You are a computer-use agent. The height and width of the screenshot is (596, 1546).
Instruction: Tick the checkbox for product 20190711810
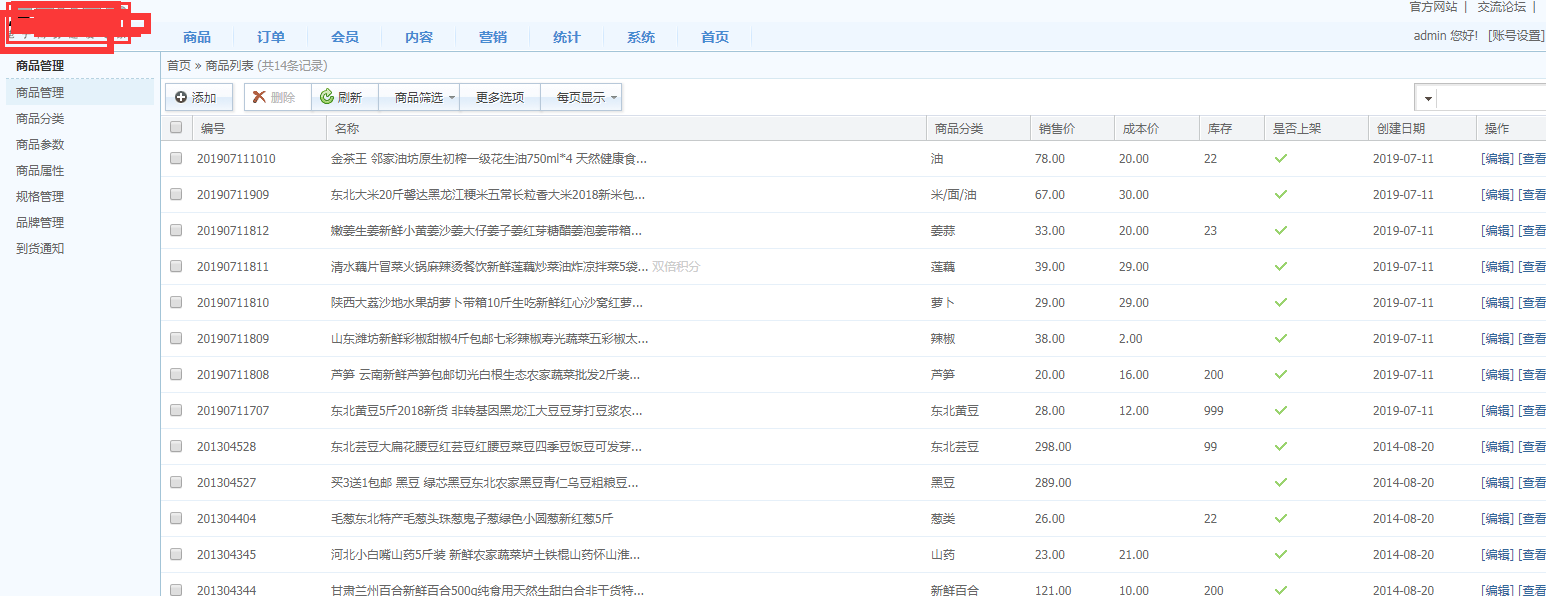click(176, 302)
